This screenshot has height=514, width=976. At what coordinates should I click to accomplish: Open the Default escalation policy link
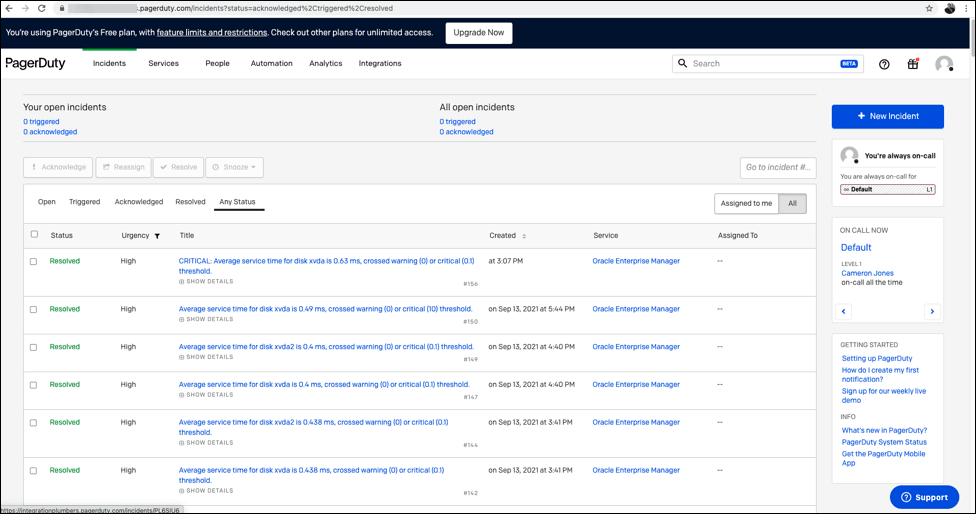click(x=856, y=248)
